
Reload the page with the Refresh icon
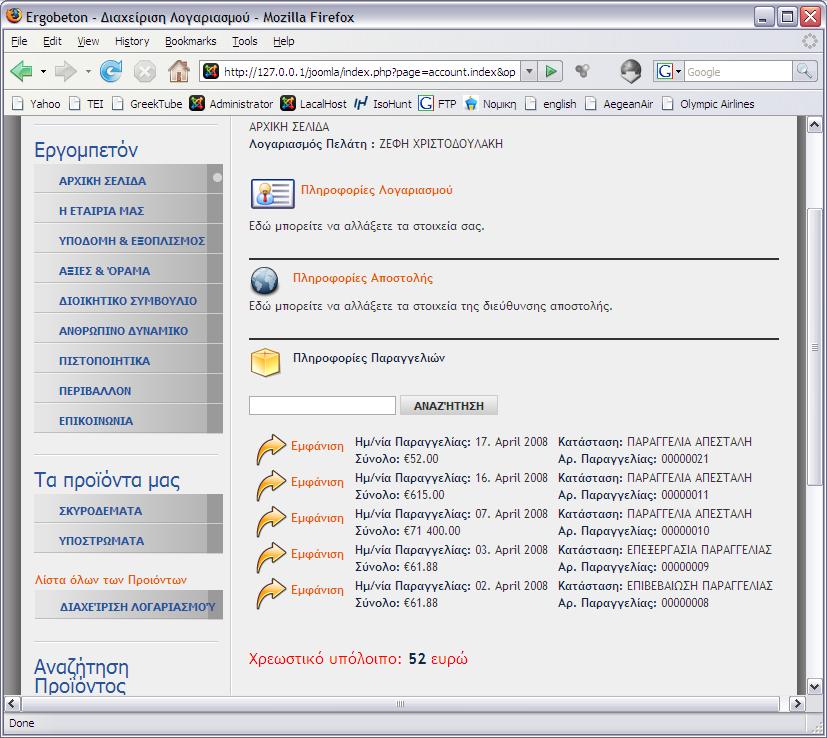coord(111,71)
